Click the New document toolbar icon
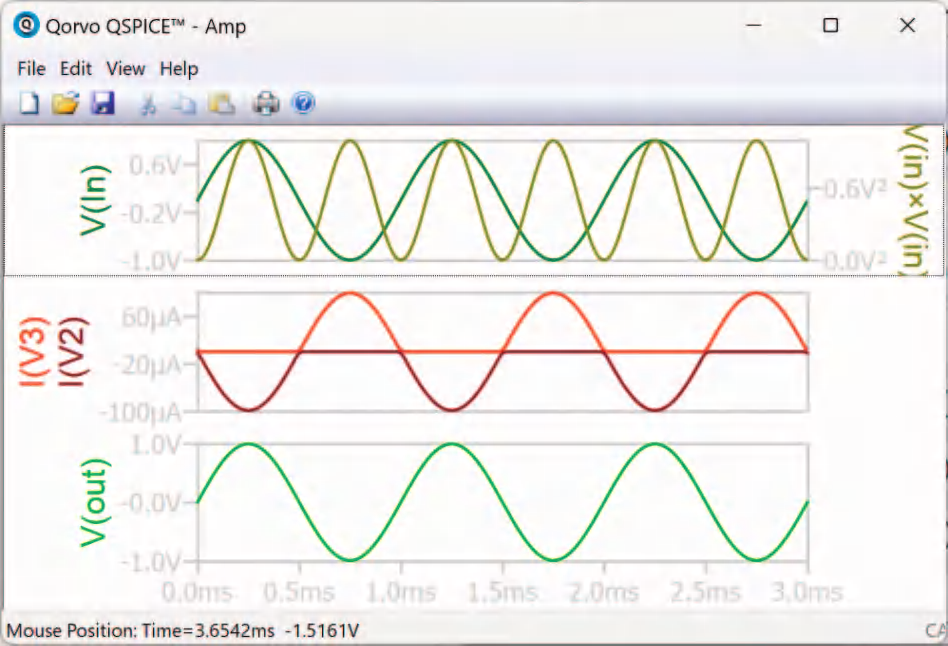948x646 pixels. click(x=29, y=103)
